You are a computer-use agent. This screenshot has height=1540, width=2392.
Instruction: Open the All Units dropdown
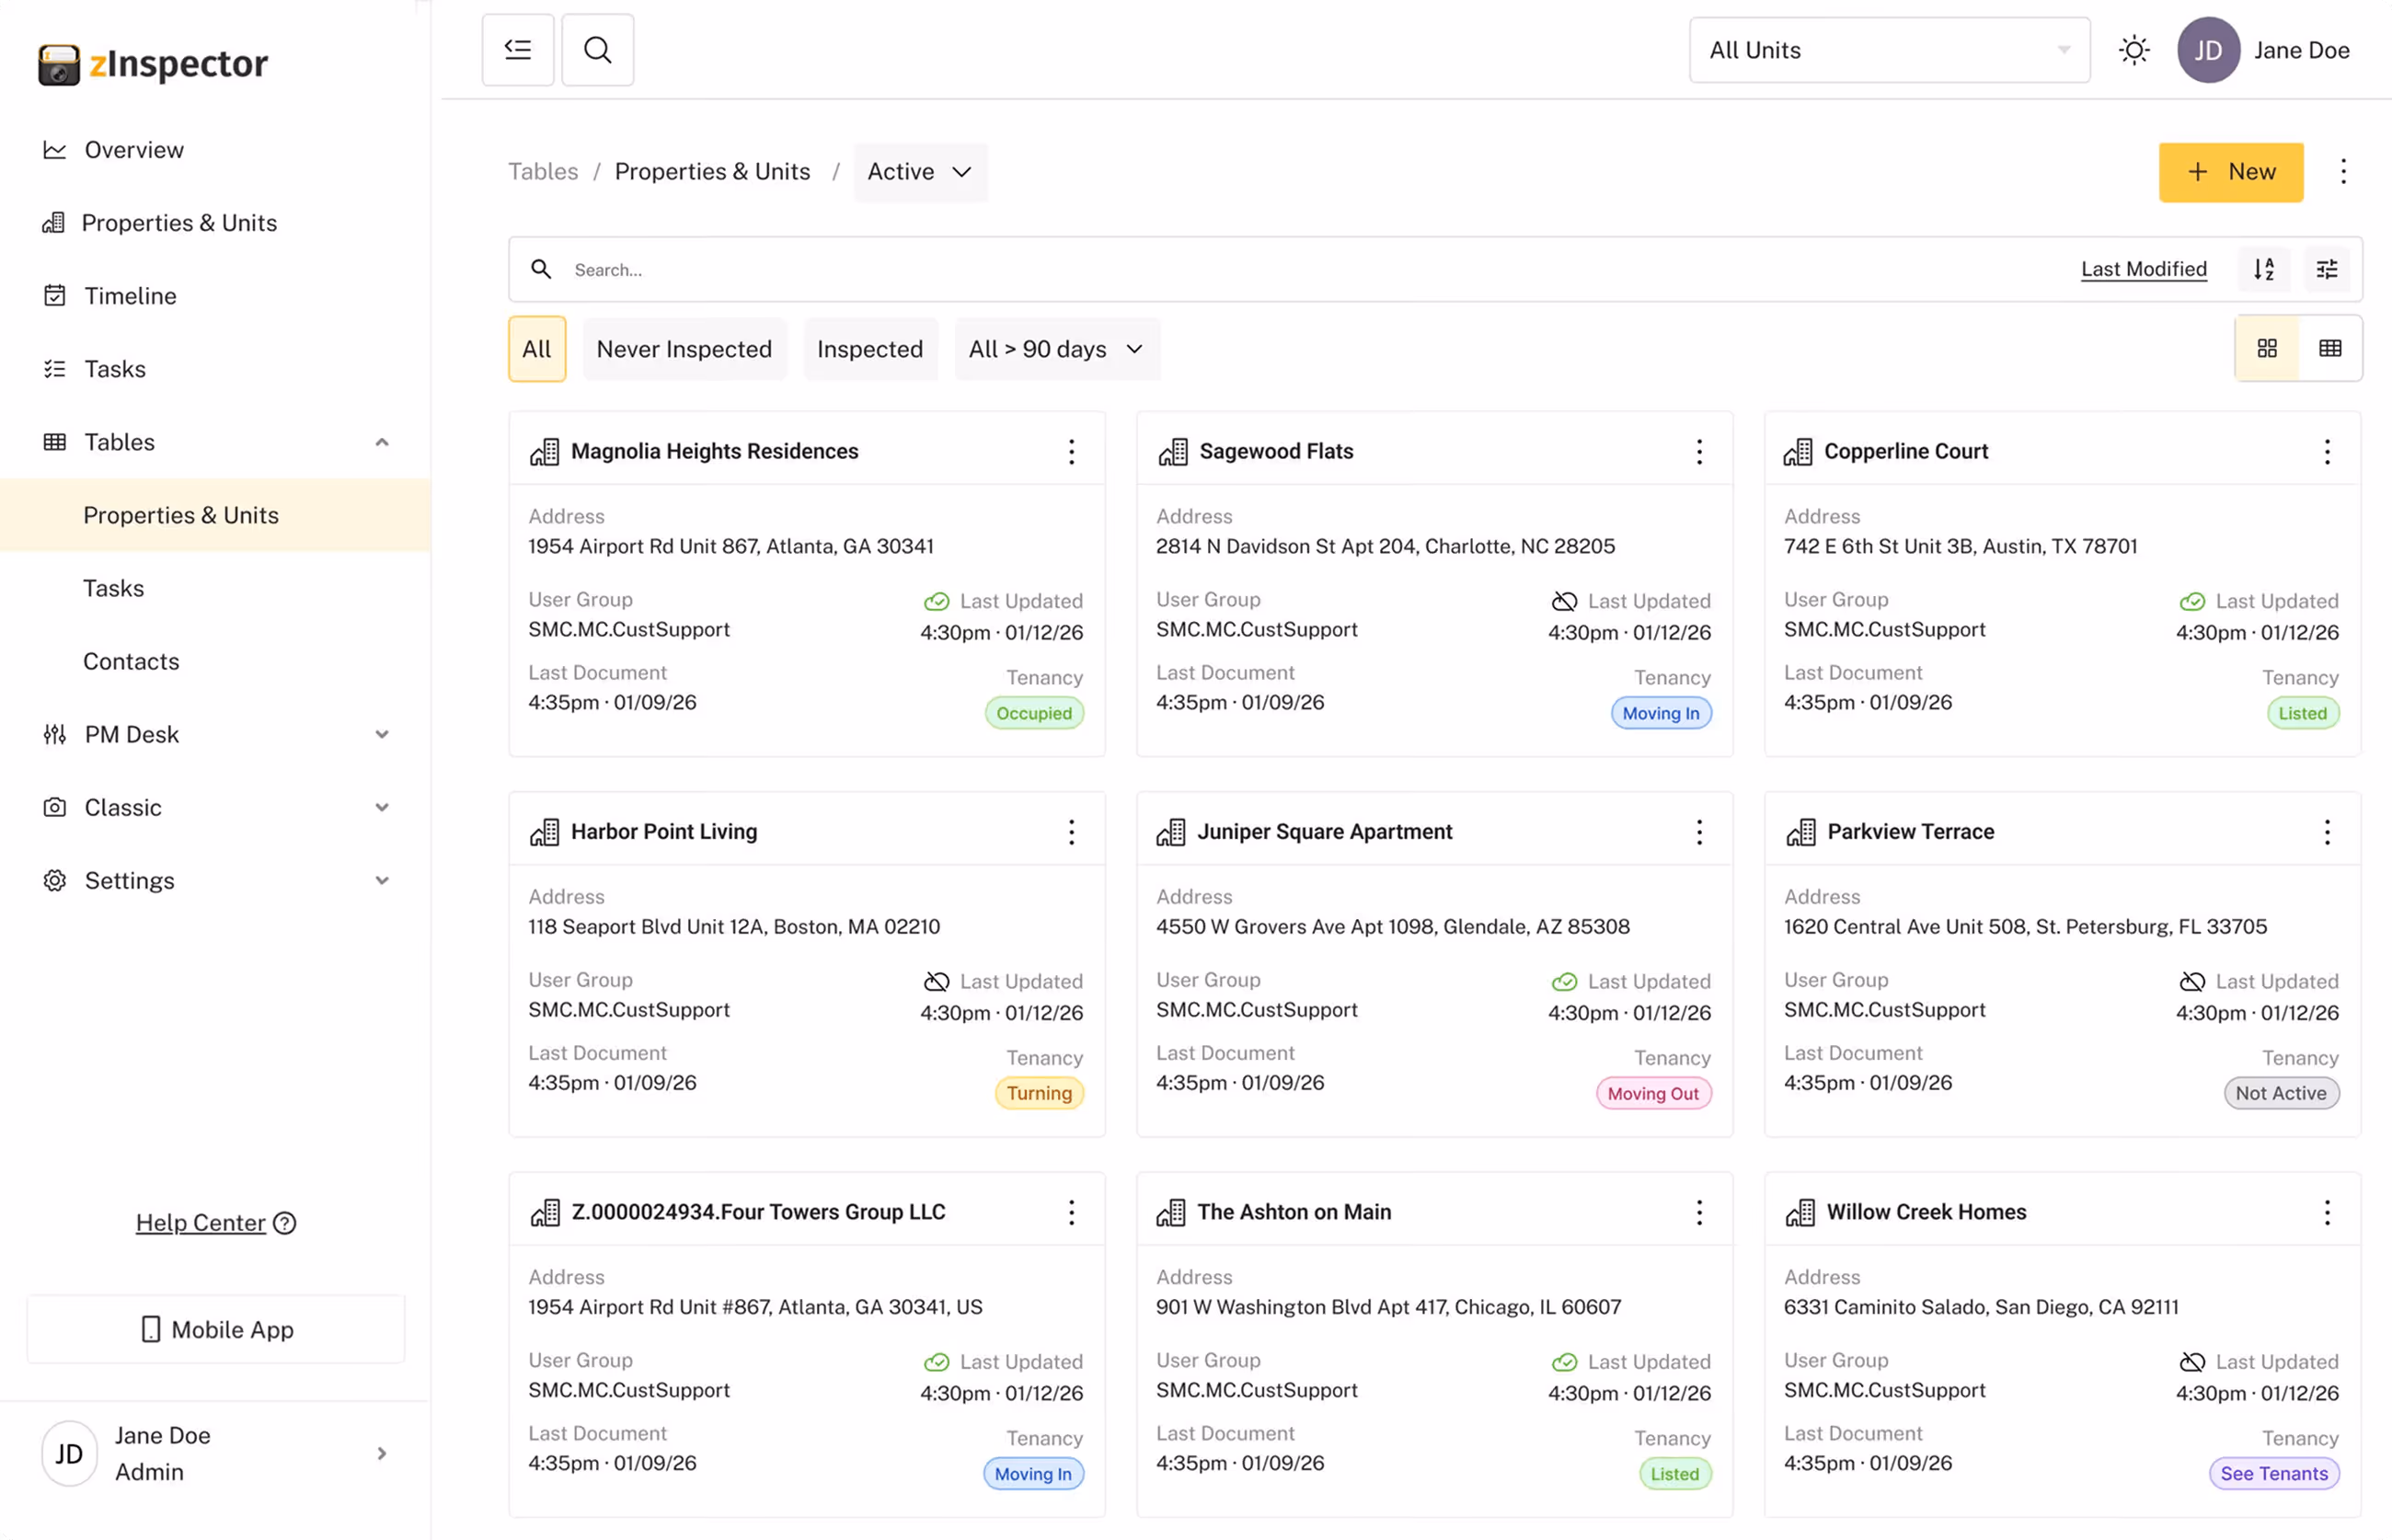(x=1888, y=50)
